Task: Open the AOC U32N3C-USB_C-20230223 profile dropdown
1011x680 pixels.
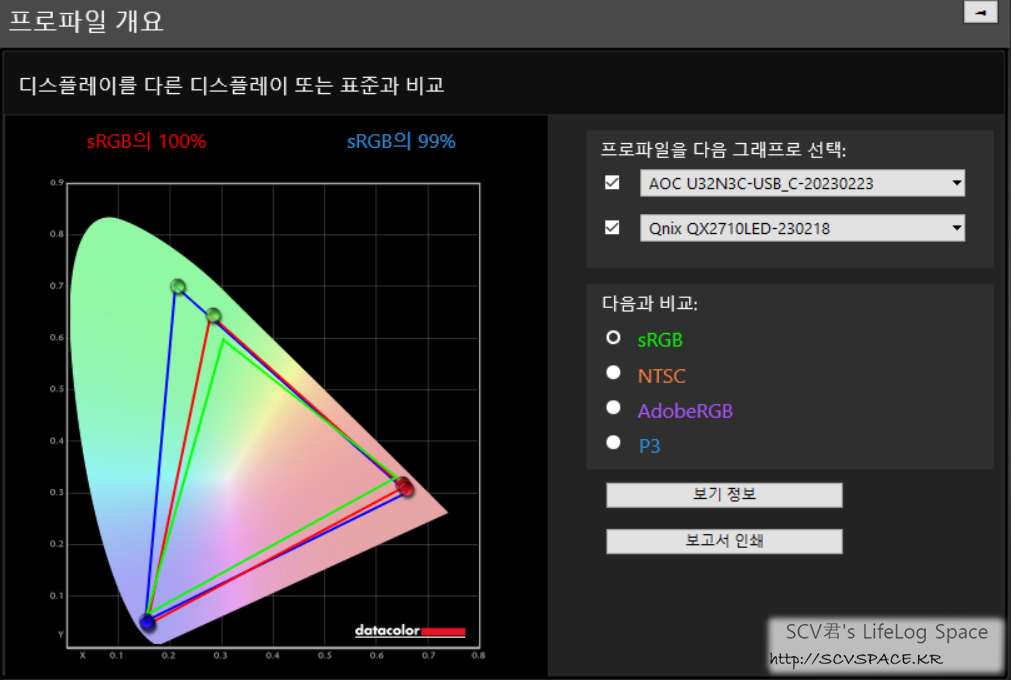Action: 802,183
